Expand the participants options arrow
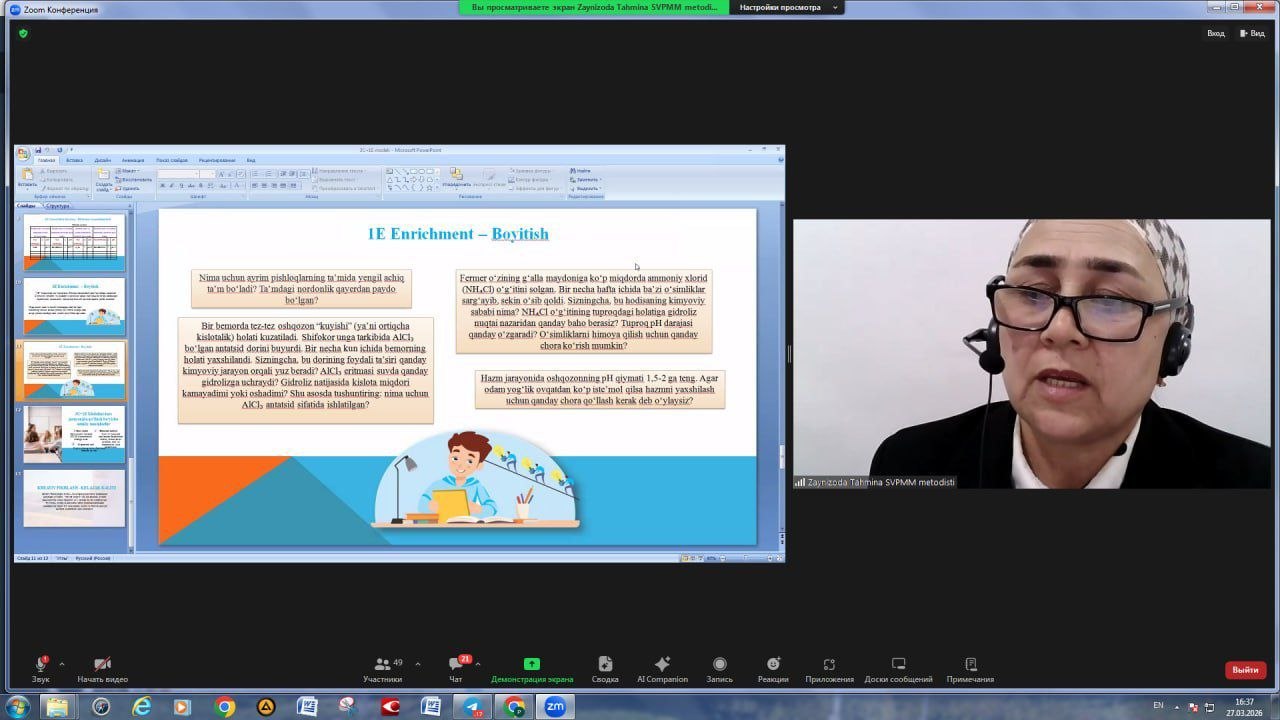 tap(418, 663)
